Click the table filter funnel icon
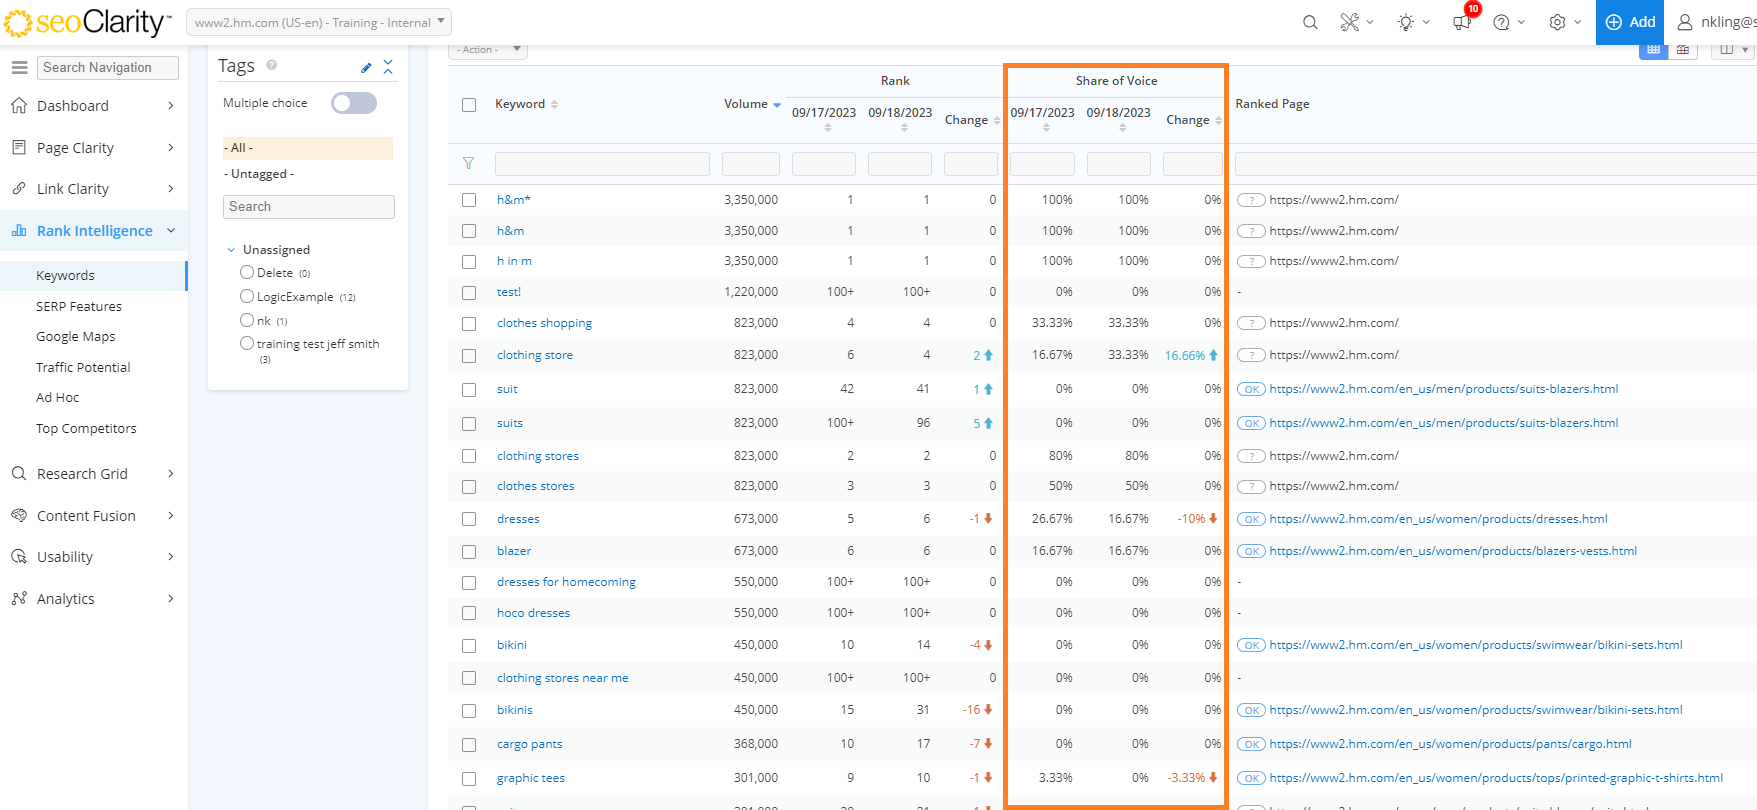The image size is (1757, 810). [x=468, y=163]
